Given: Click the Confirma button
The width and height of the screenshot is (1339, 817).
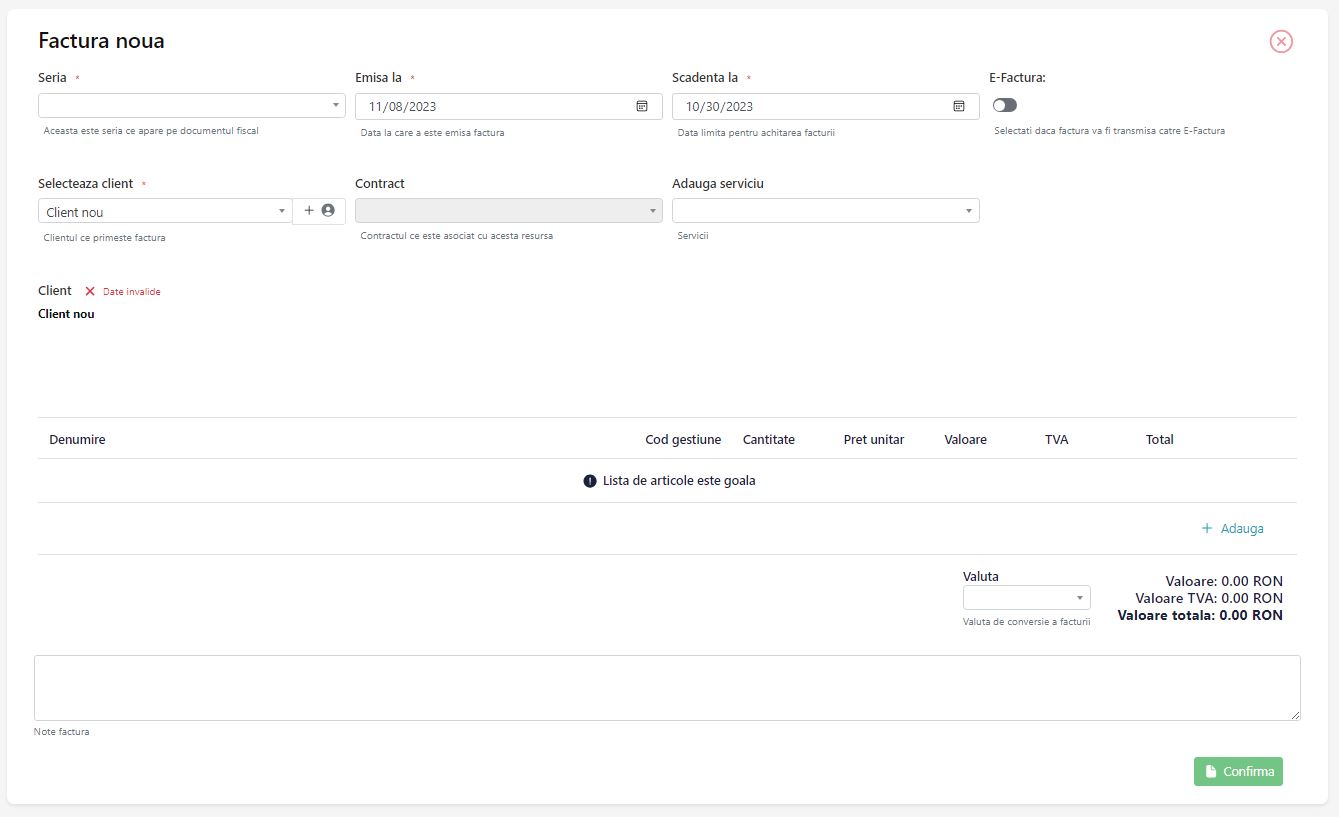Looking at the screenshot, I should [x=1238, y=771].
